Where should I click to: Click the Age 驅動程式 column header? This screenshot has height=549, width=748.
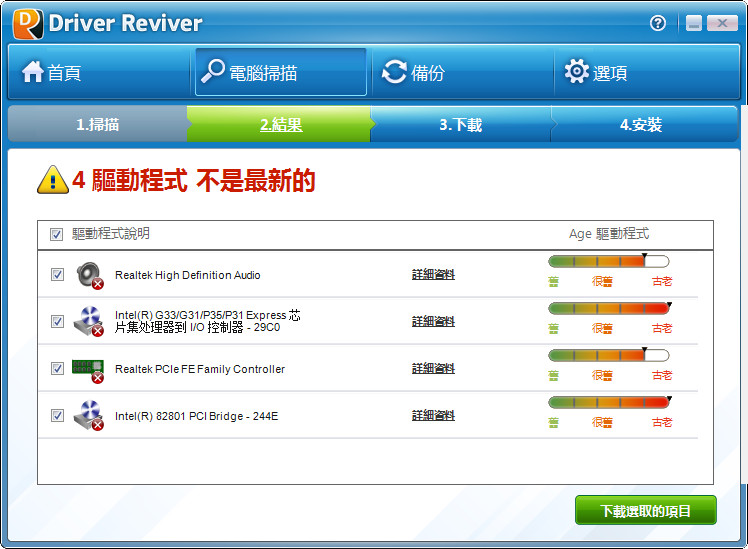click(609, 234)
